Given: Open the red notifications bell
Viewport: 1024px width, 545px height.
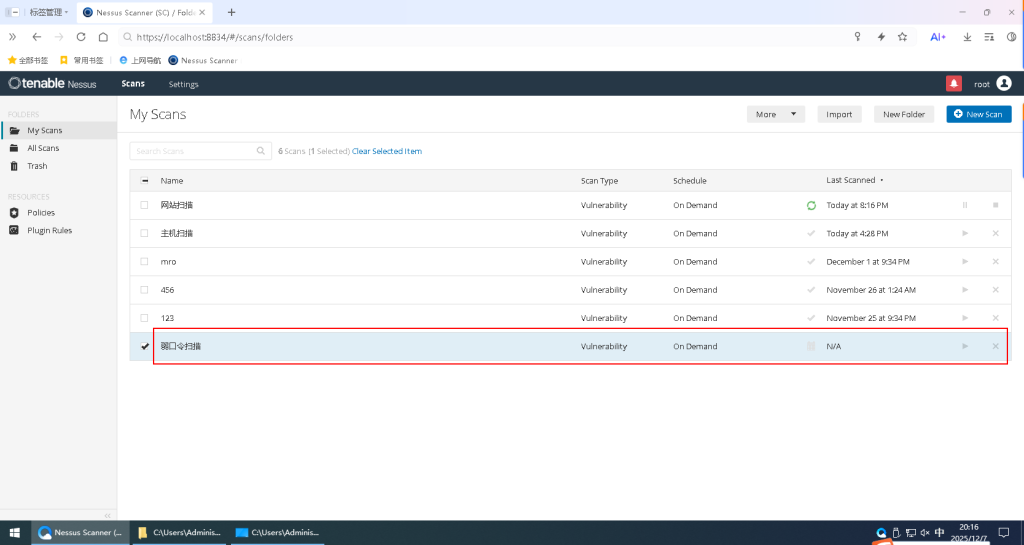Looking at the screenshot, I should (953, 84).
